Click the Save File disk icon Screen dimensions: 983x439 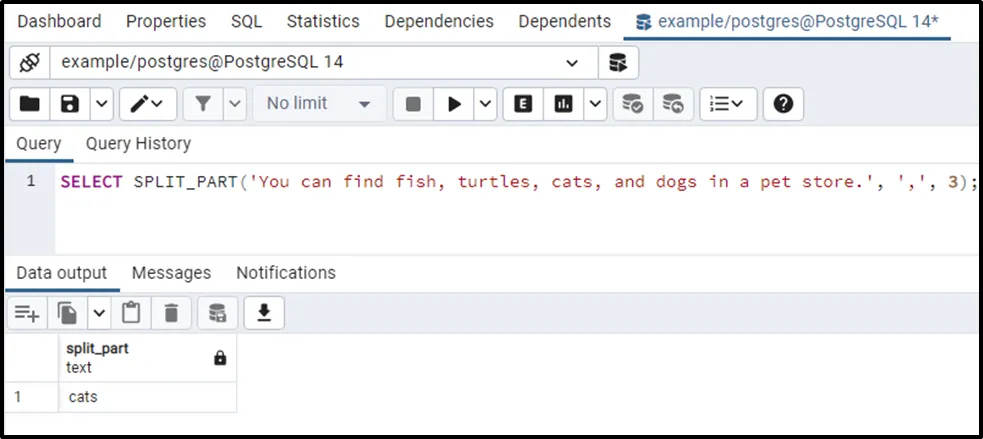click(x=70, y=103)
